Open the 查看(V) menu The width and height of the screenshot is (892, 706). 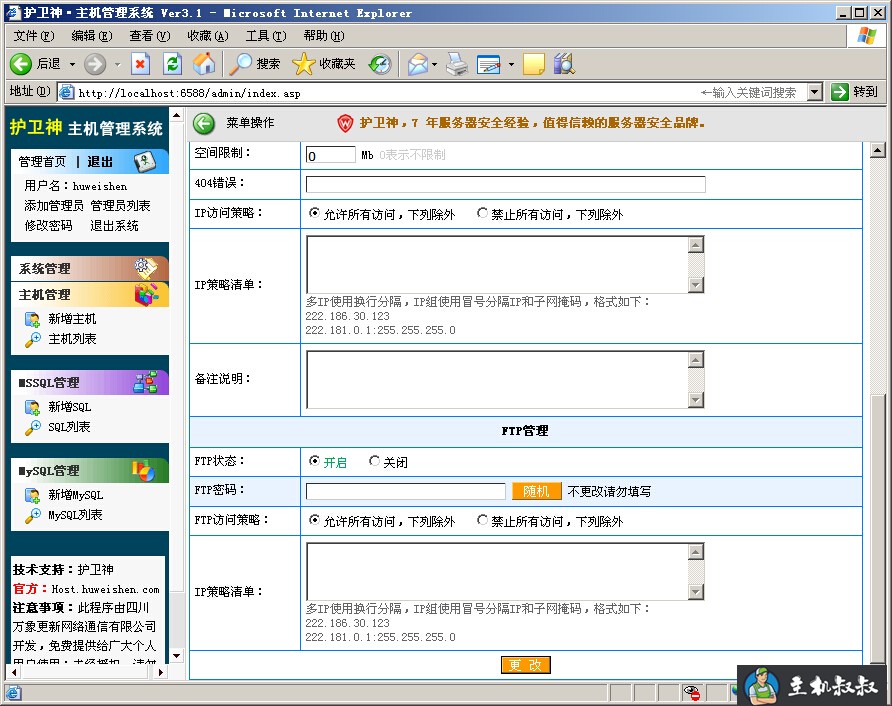[150, 36]
